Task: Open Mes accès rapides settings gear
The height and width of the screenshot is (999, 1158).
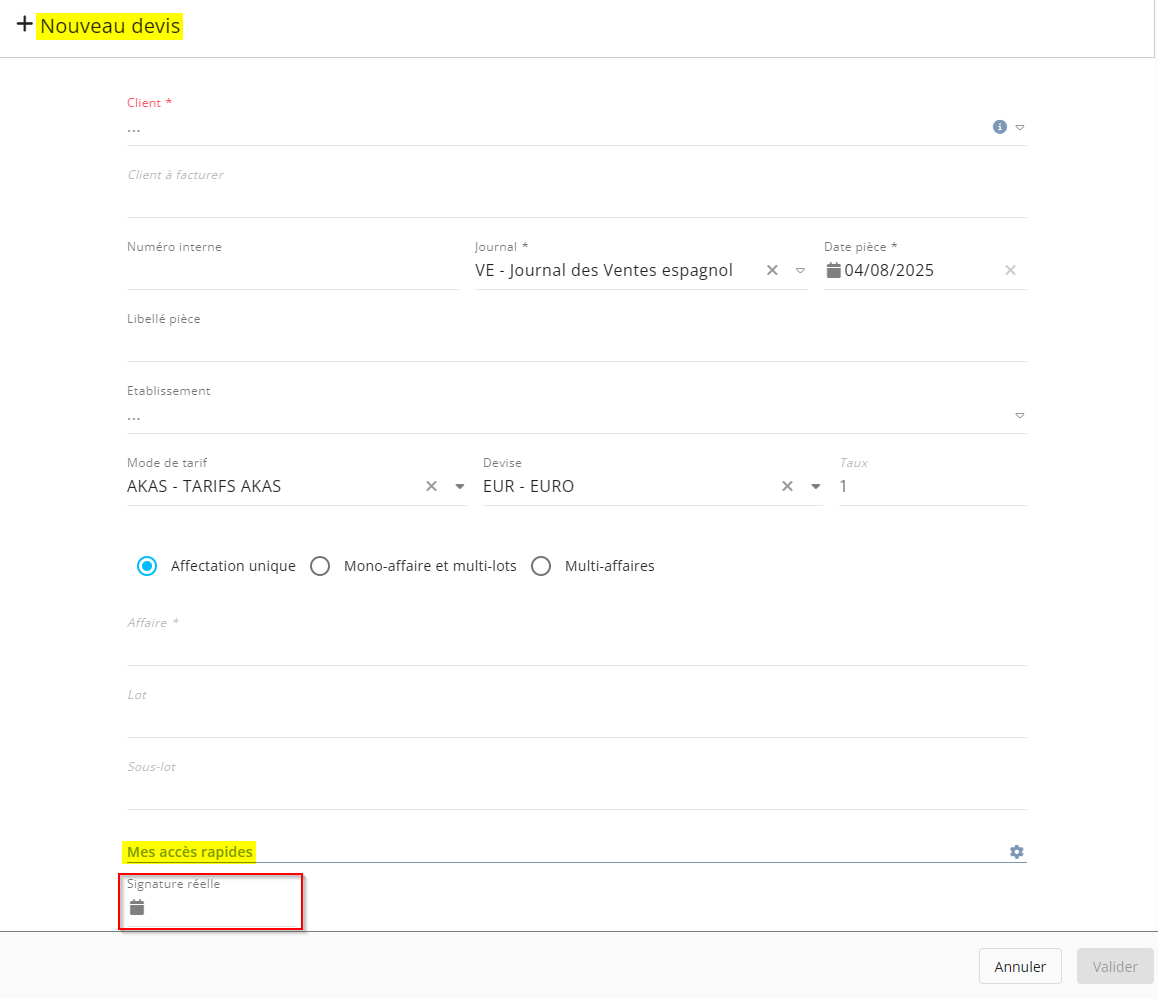Action: tap(1017, 852)
